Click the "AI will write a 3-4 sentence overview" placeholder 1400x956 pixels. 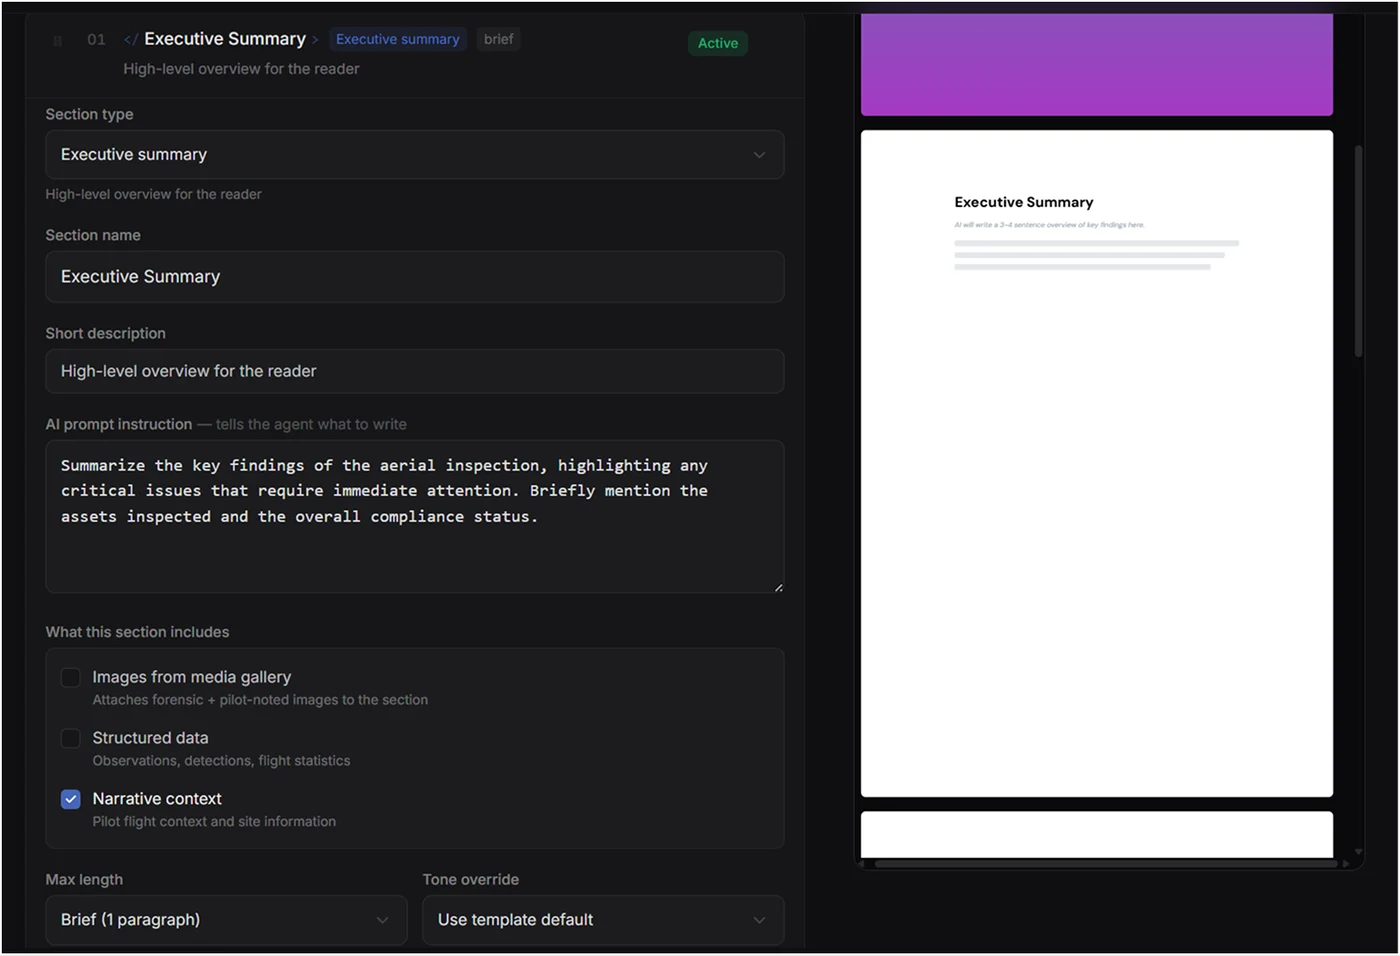1049,225
